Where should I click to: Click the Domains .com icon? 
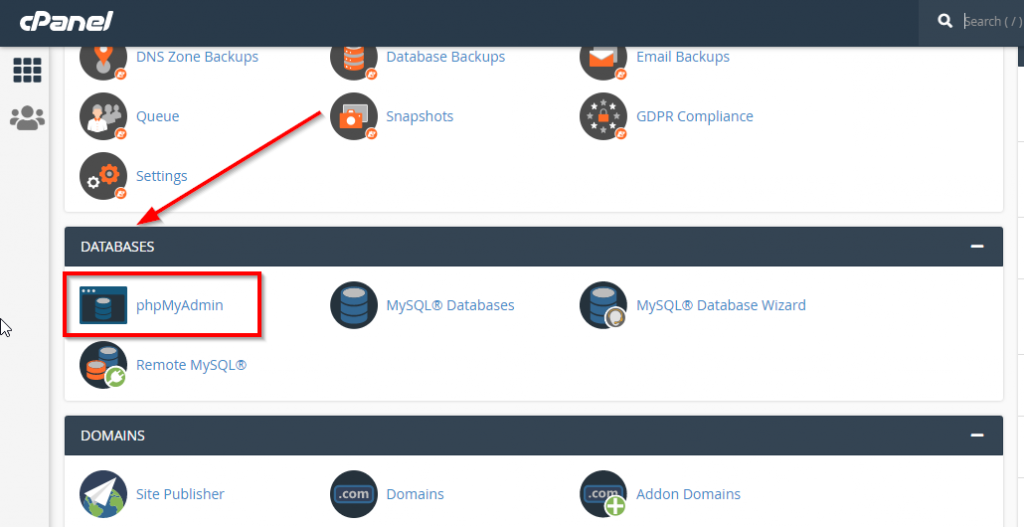353,494
